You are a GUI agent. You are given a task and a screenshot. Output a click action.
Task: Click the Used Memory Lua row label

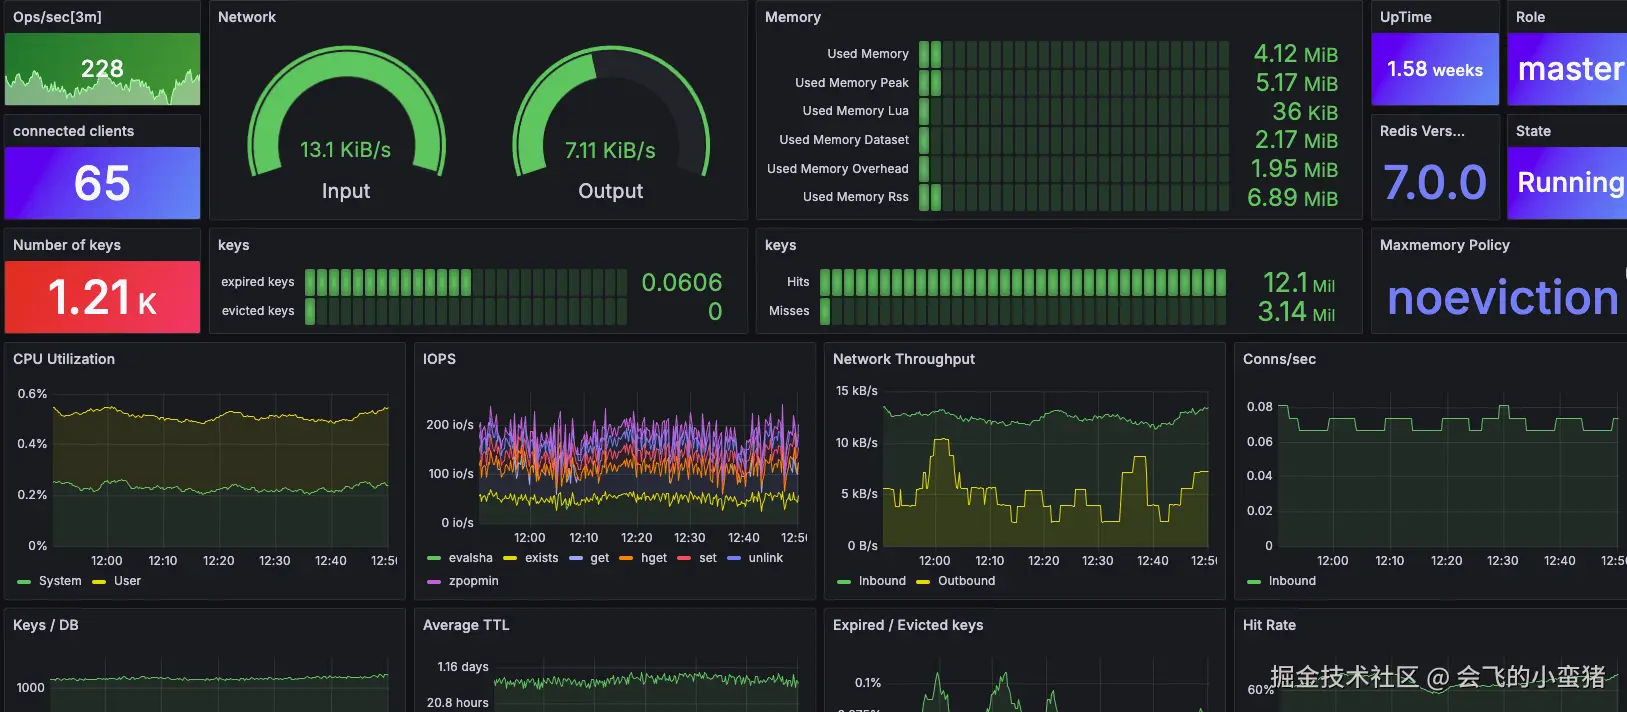pos(855,111)
